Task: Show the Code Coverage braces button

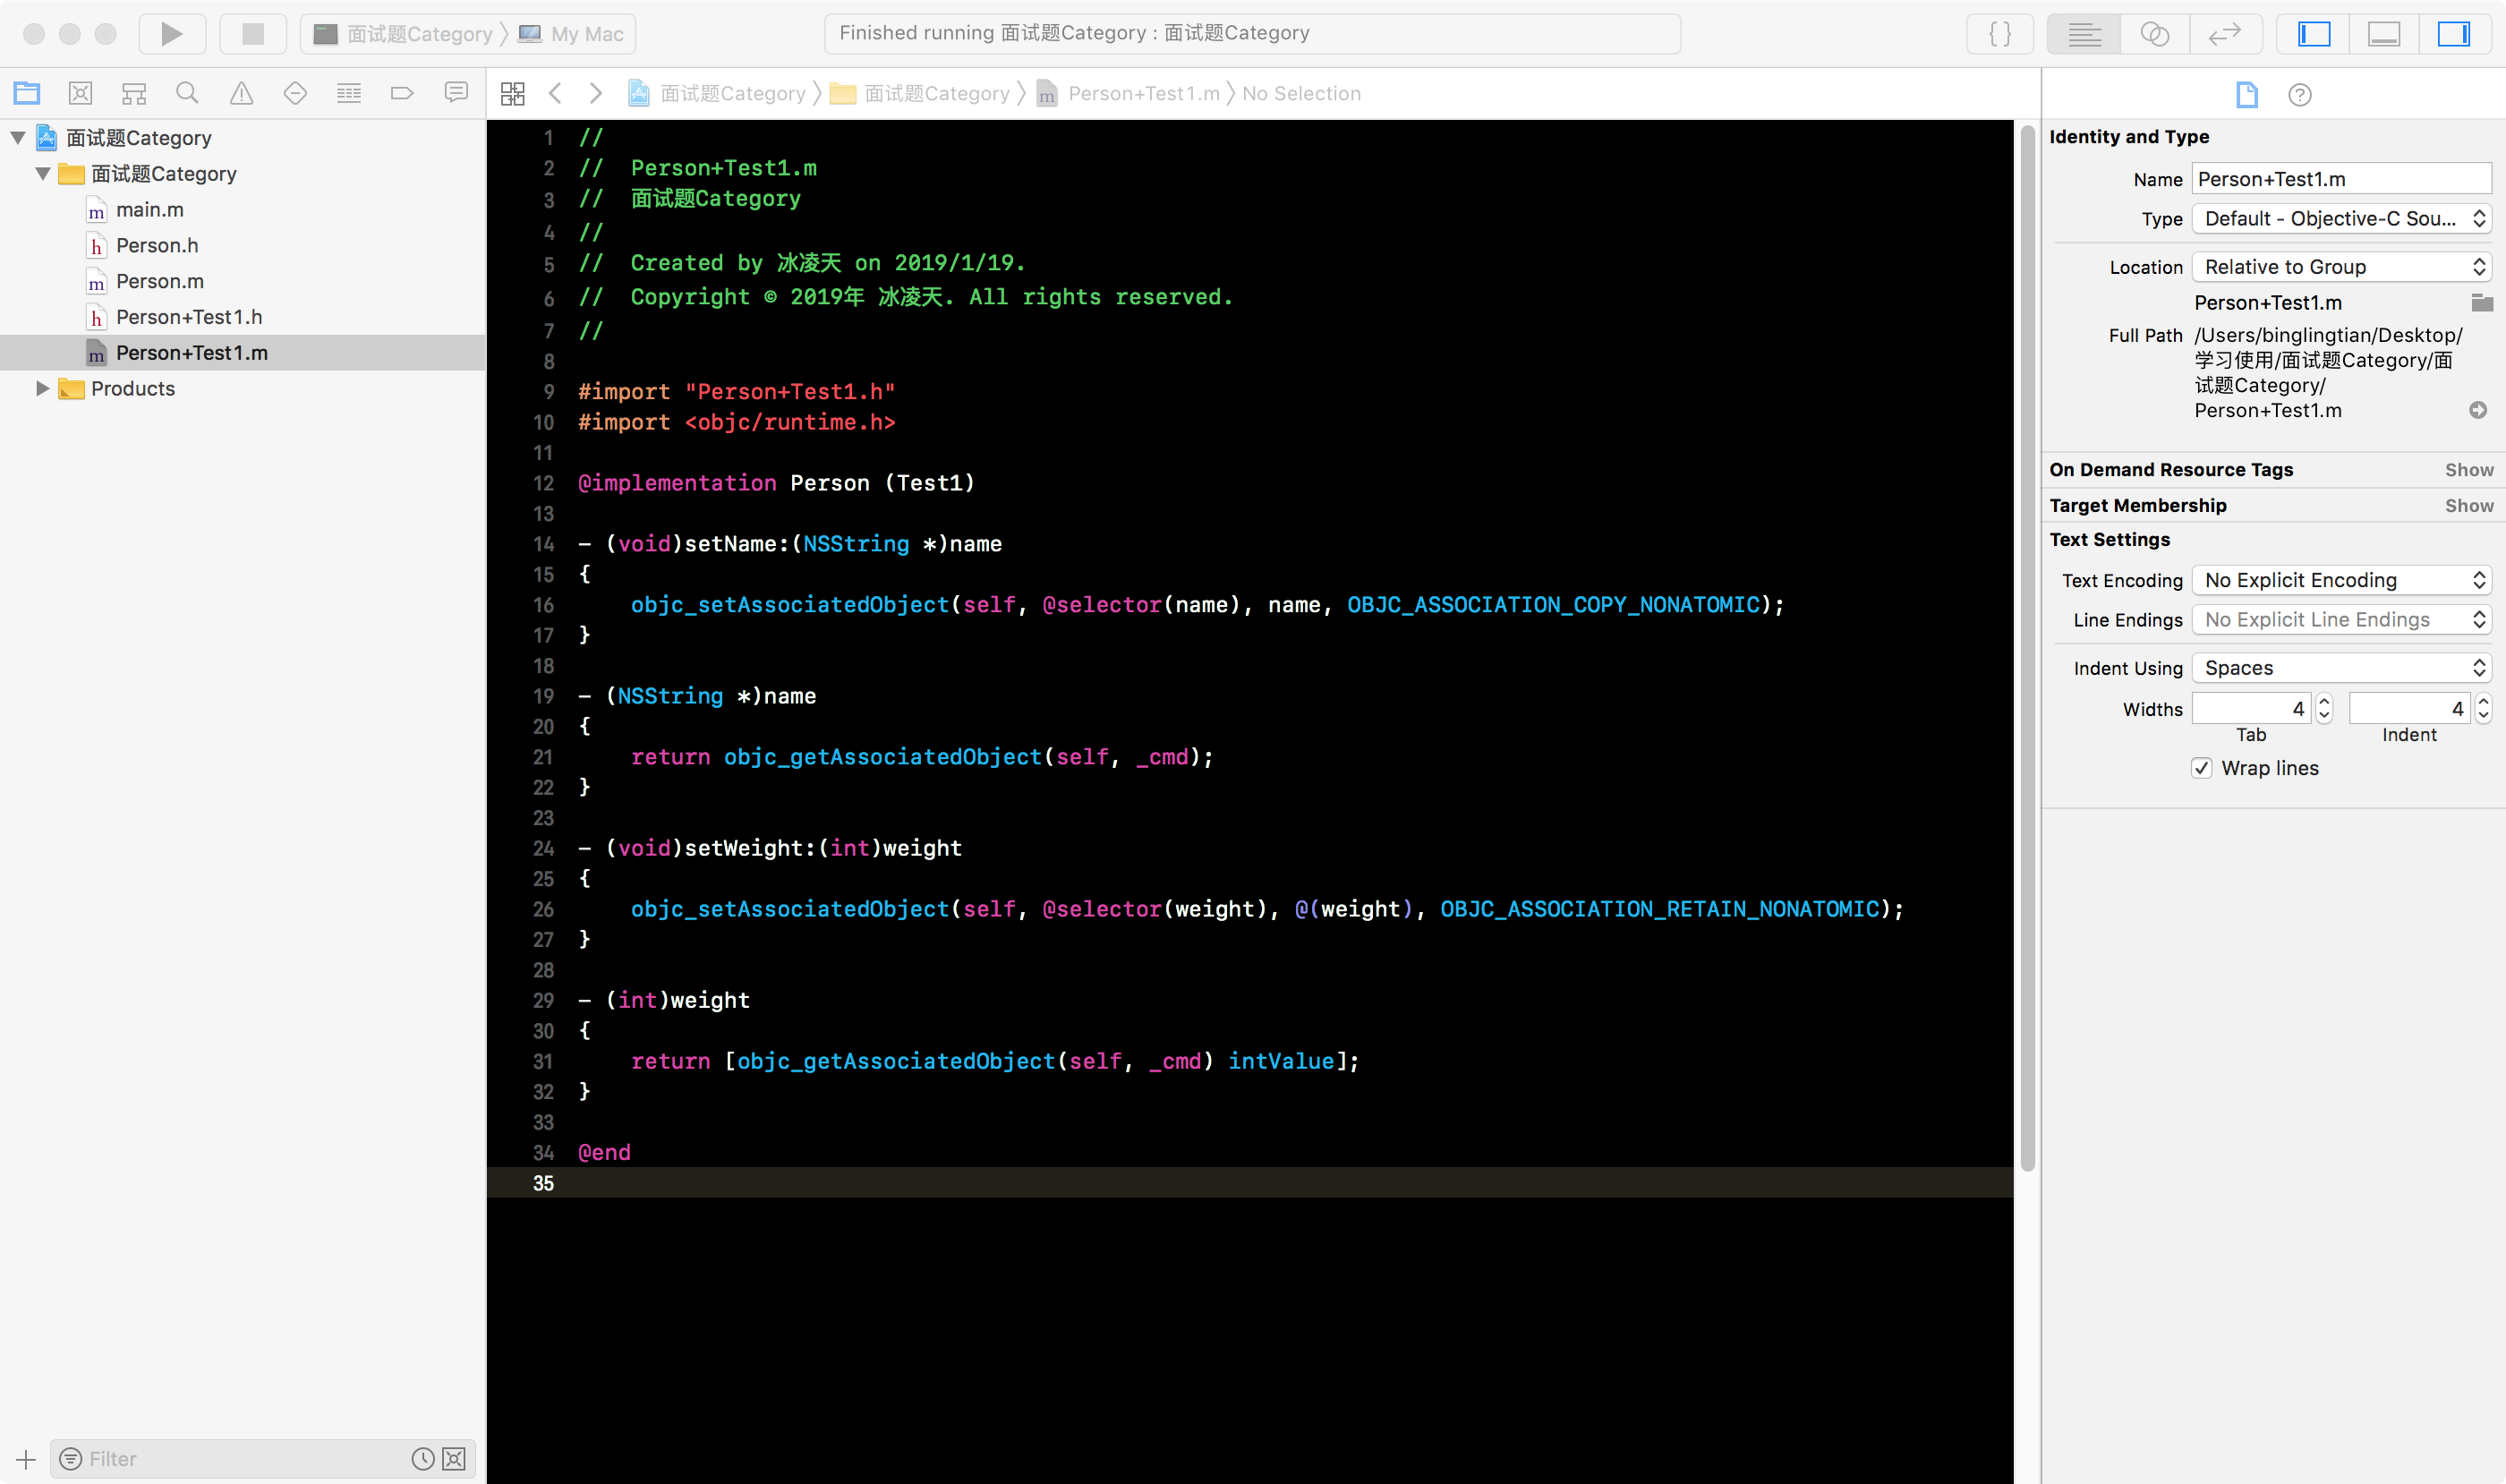Action: (2000, 34)
